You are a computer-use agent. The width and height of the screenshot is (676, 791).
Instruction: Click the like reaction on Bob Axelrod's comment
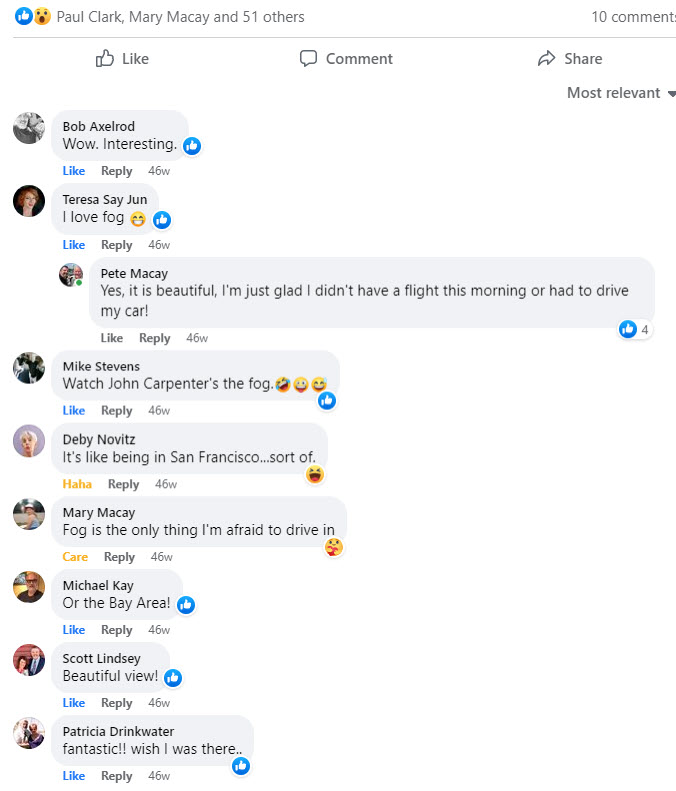tap(192, 146)
